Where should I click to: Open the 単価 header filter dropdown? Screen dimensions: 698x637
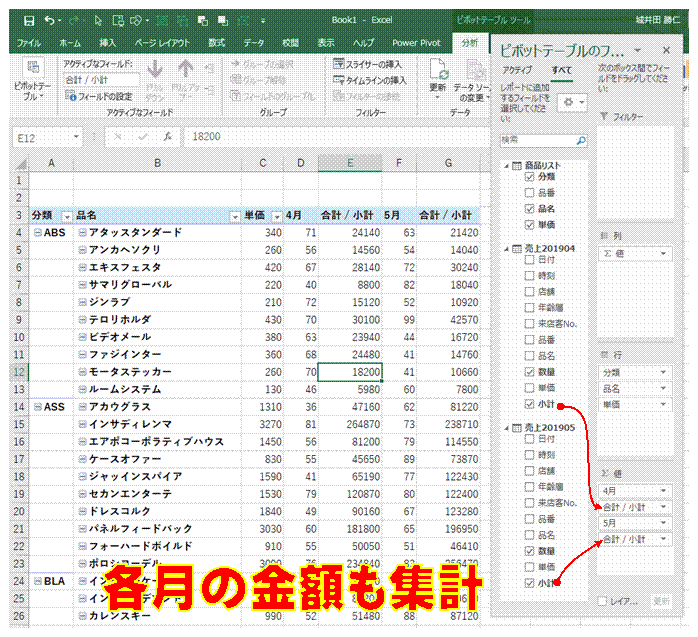pos(277,217)
